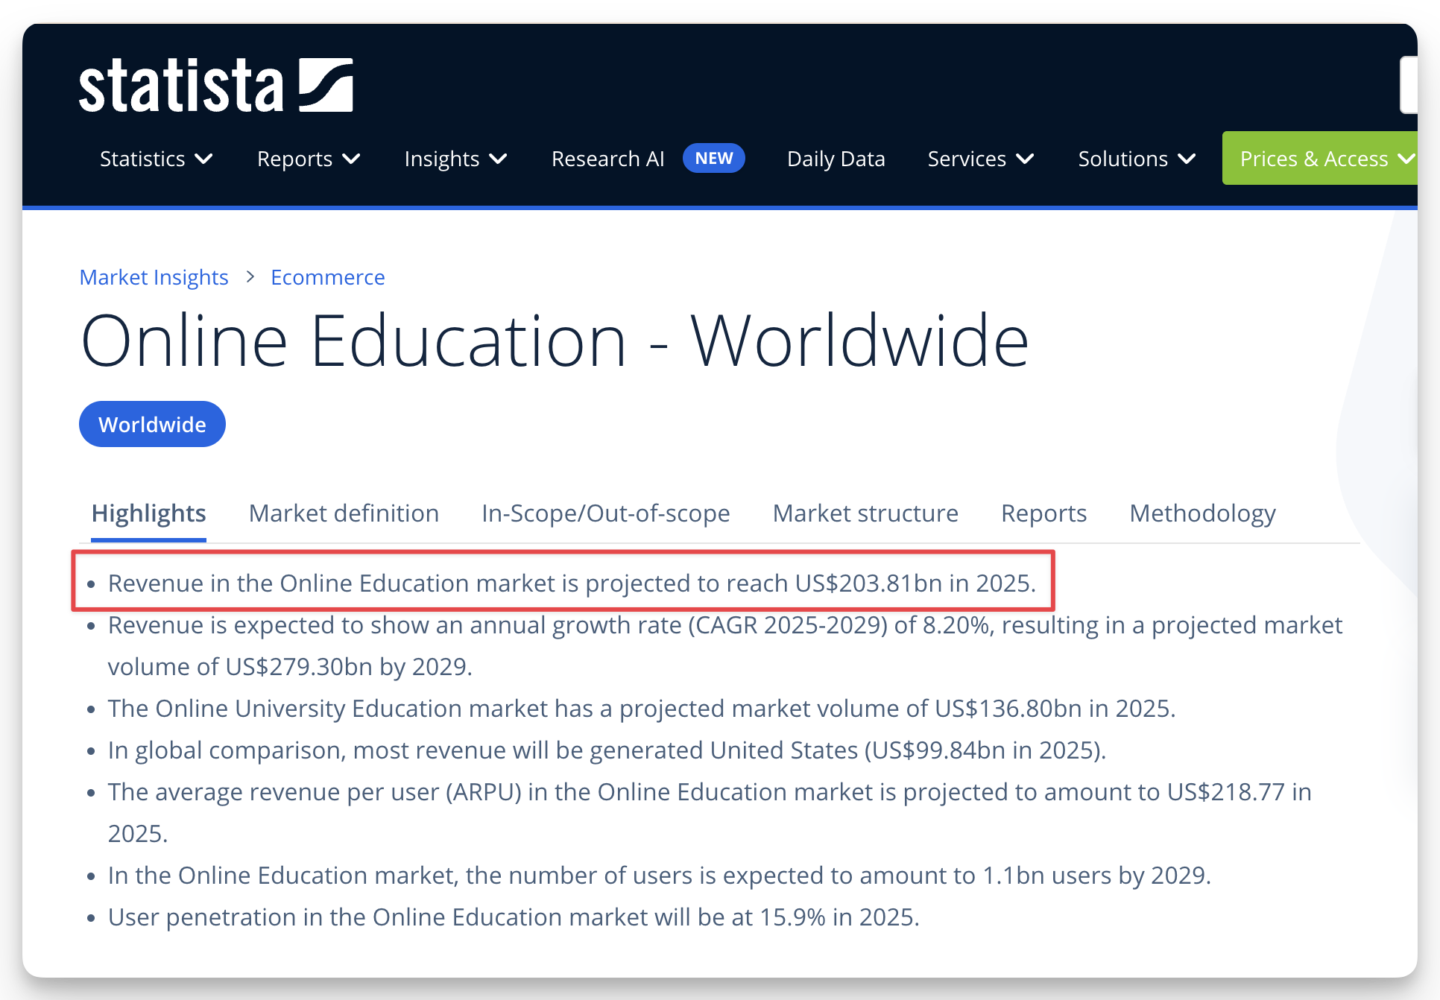Switch to the In-Scope/Out-of-scope tab
This screenshot has width=1440, height=1000.
click(606, 513)
